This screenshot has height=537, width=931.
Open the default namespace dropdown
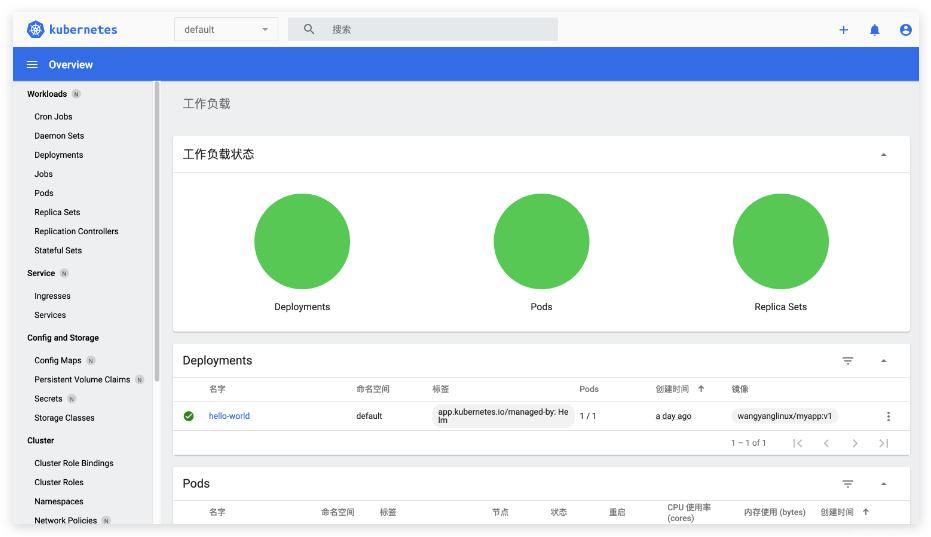click(226, 29)
